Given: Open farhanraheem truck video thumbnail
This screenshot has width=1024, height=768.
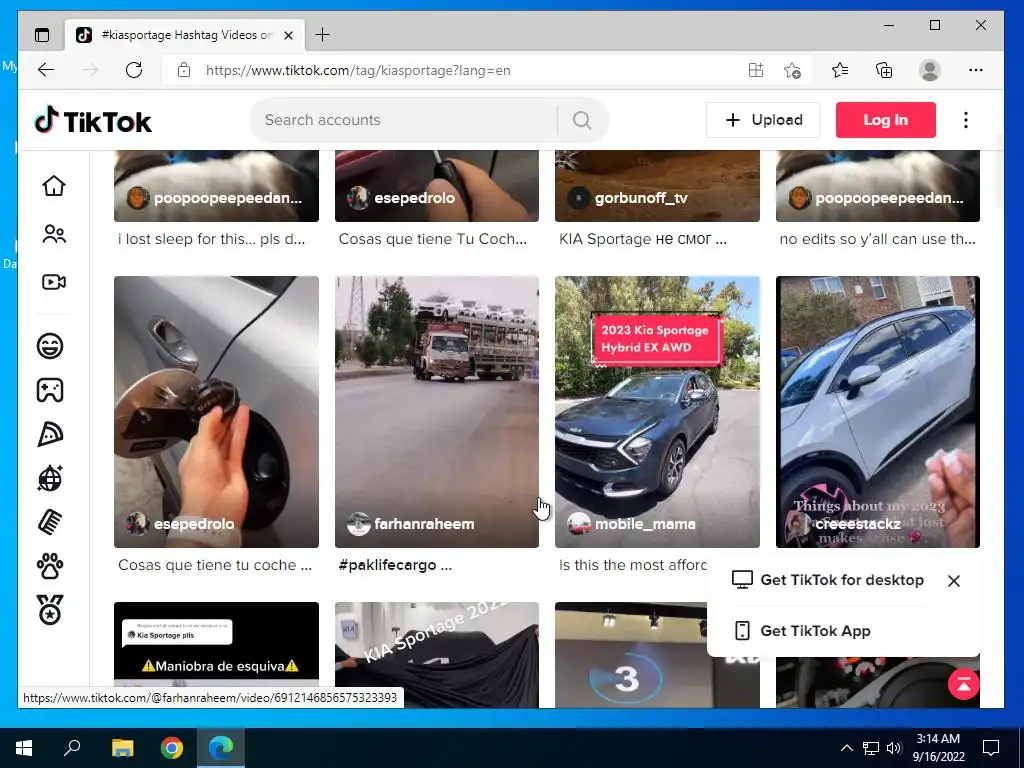Looking at the screenshot, I should [437, 411].
